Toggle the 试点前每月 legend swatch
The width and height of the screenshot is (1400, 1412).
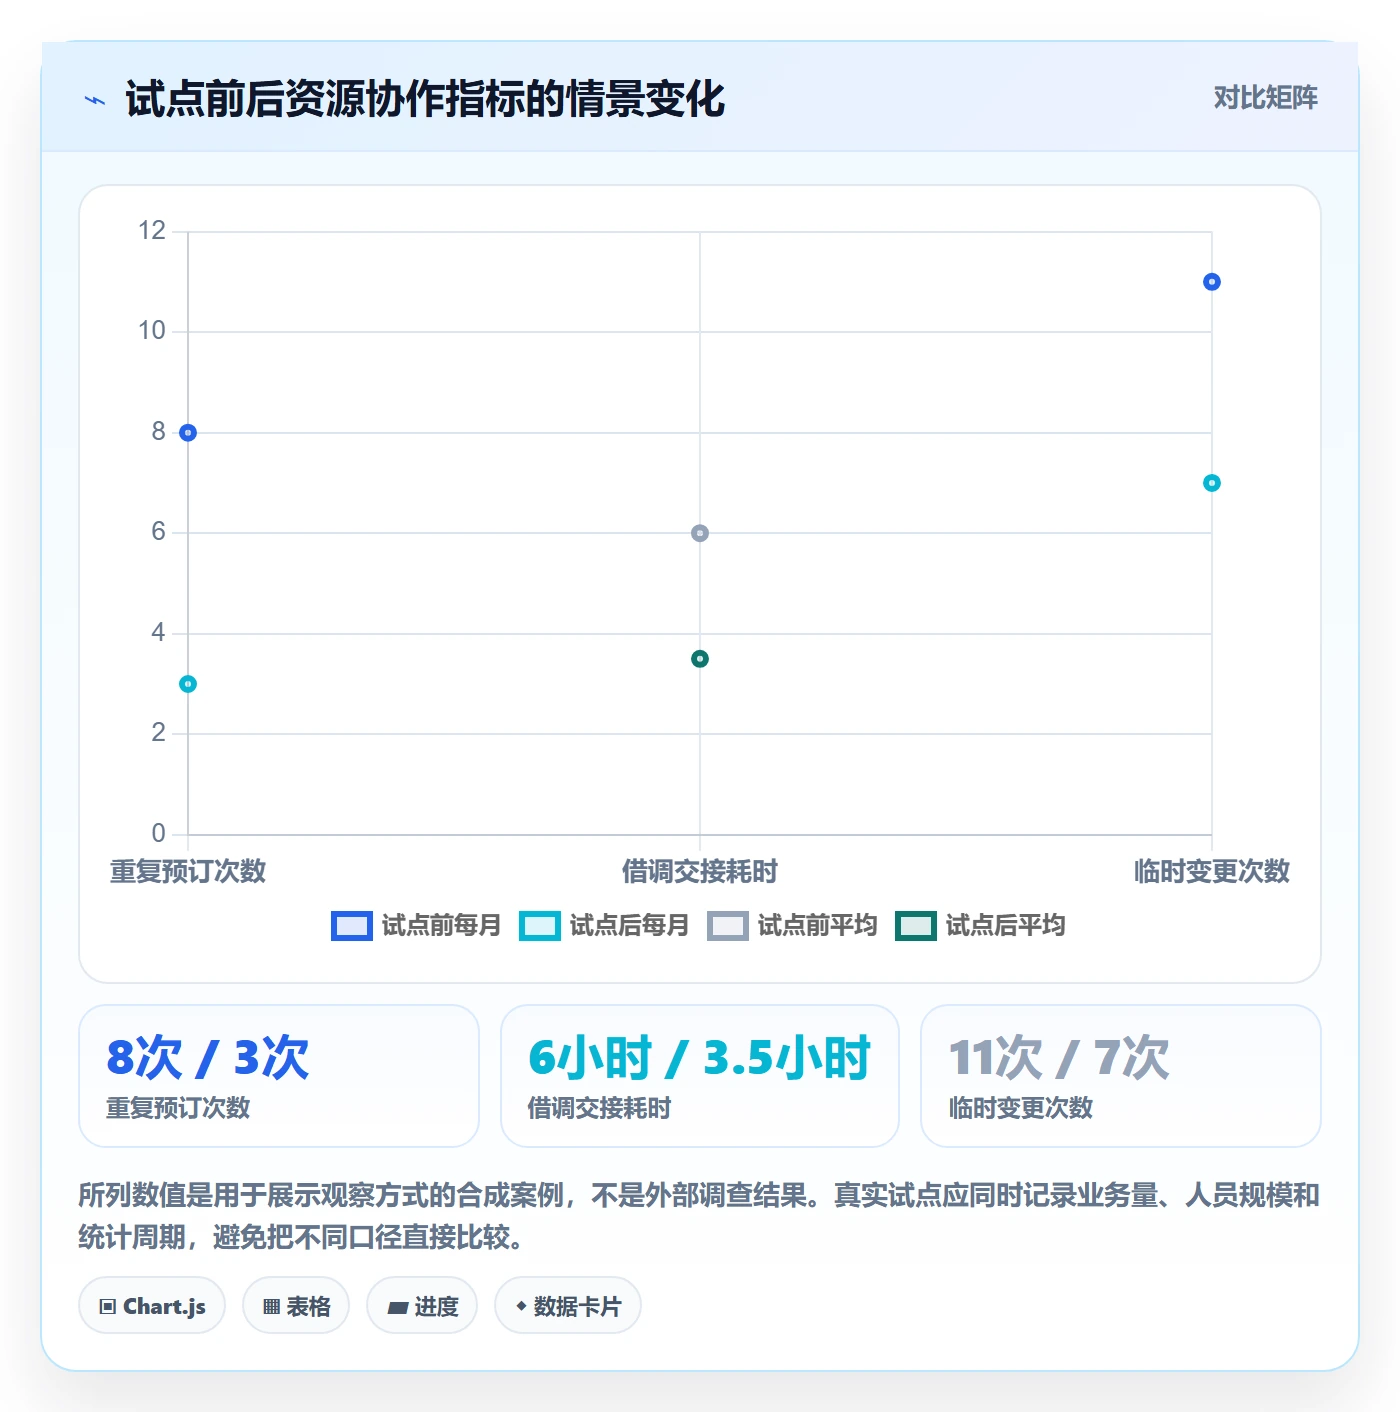[x=352, y=926]
